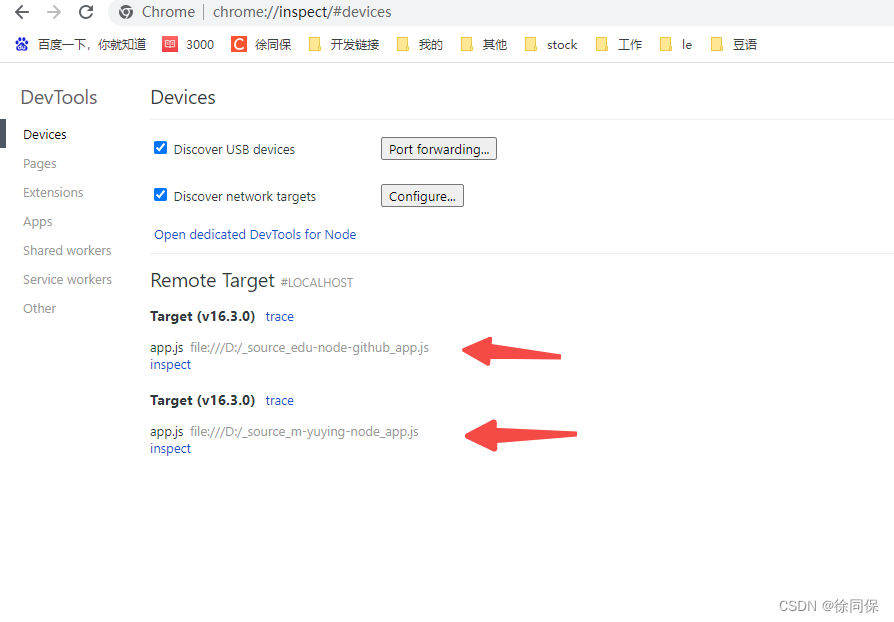Click the 百度一下,你就知道 bookmark label
894x622 pixels.
[x=92, y=44]
